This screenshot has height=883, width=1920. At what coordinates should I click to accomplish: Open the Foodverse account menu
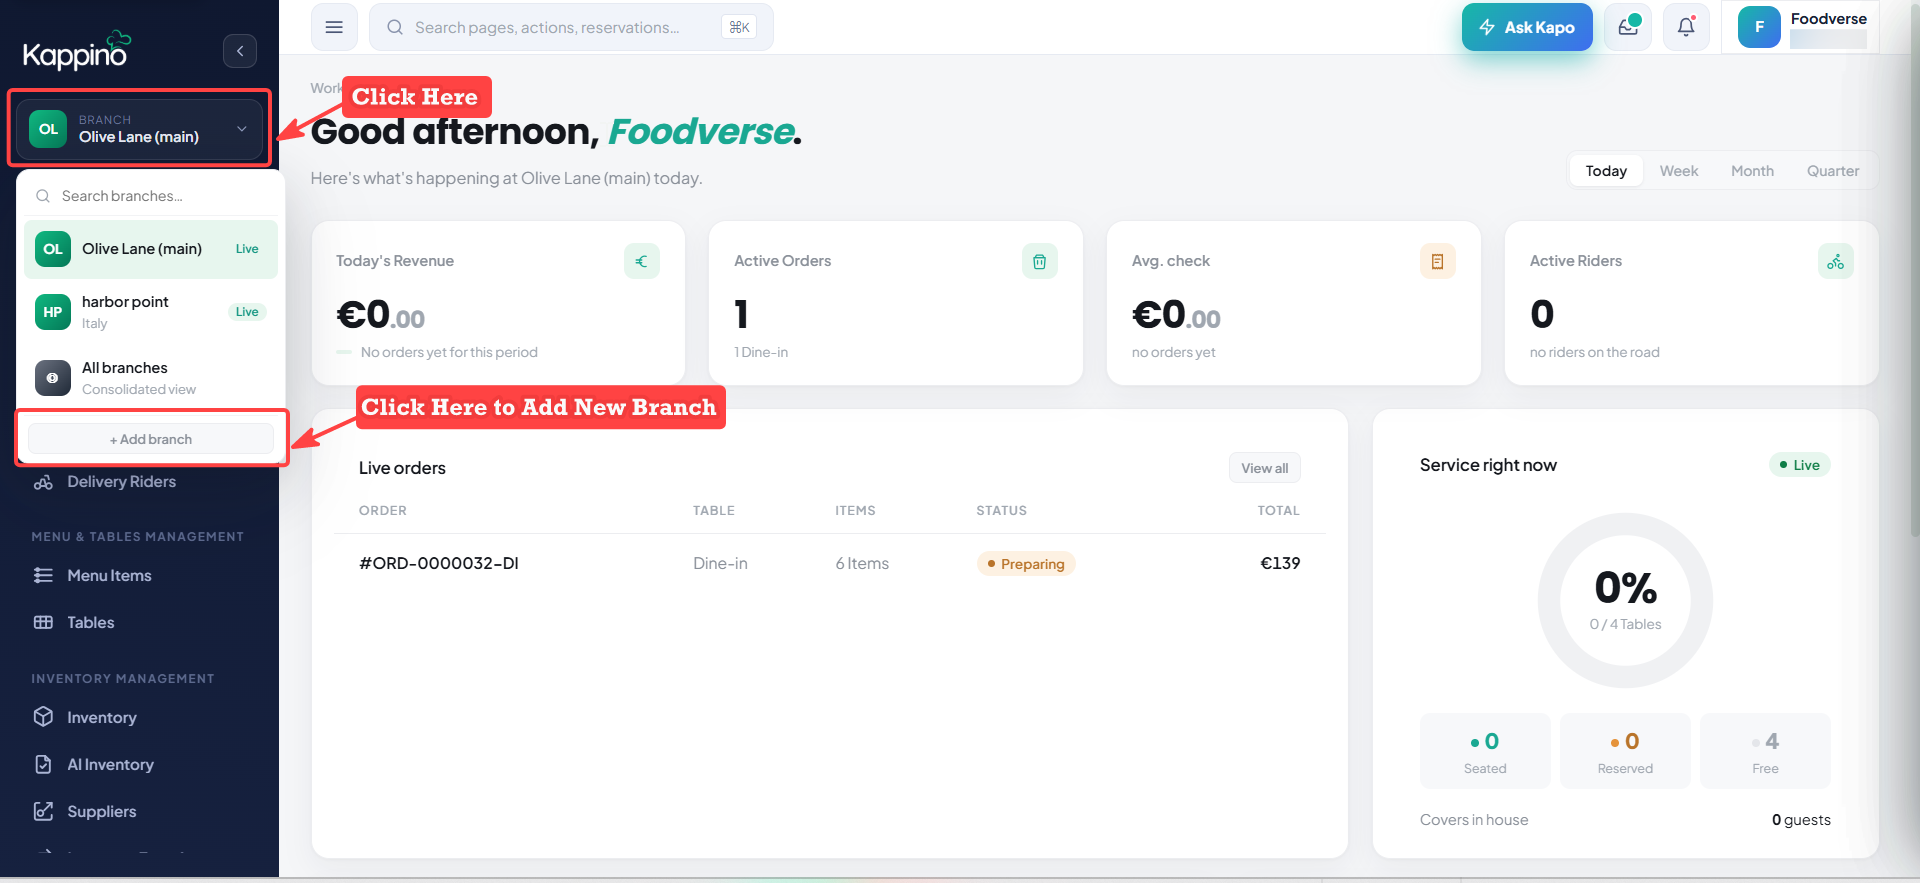point(1802,27)
